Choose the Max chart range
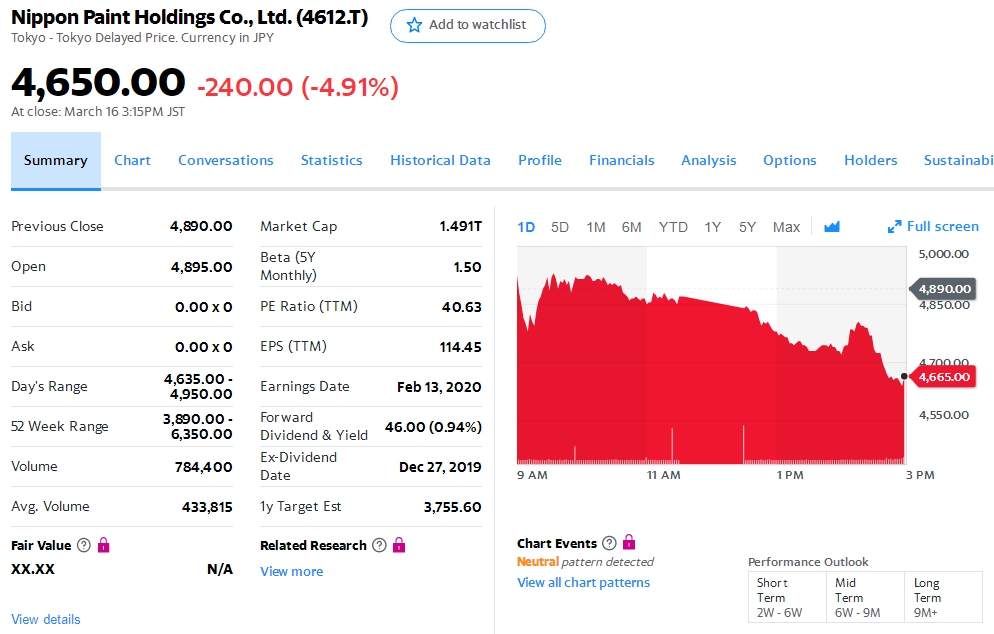Image resolution: width=994 pixels, height=634 pixels. click(x=786, y=227)
